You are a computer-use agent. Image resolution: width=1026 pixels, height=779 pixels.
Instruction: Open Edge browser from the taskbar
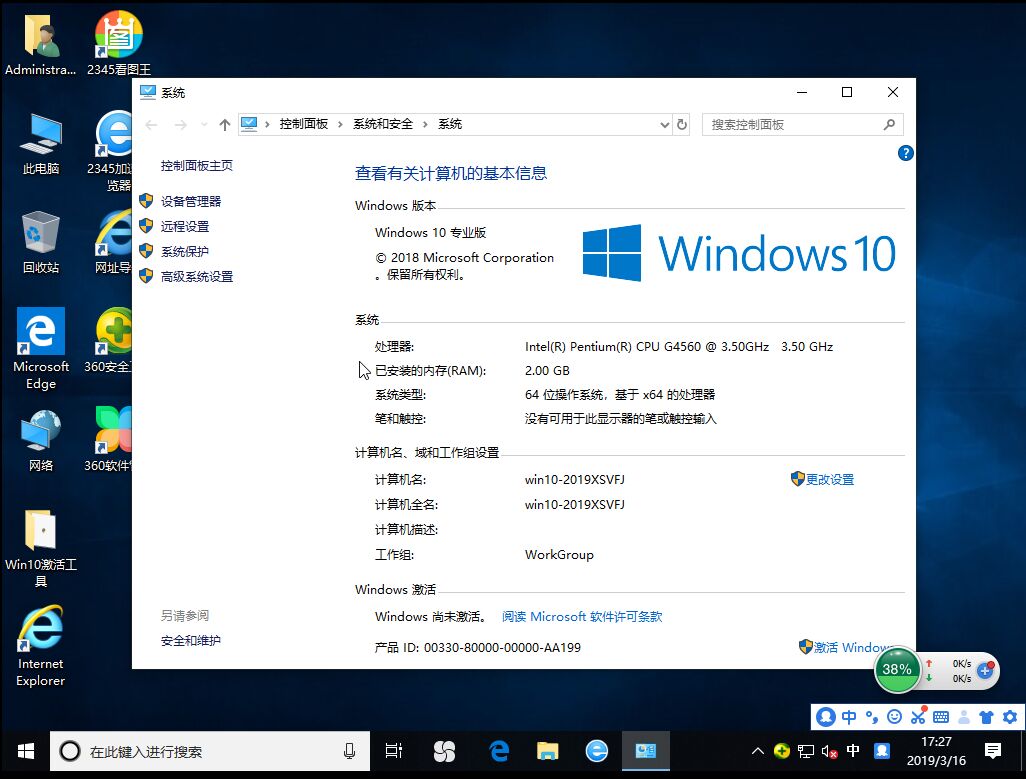[499, 752]
